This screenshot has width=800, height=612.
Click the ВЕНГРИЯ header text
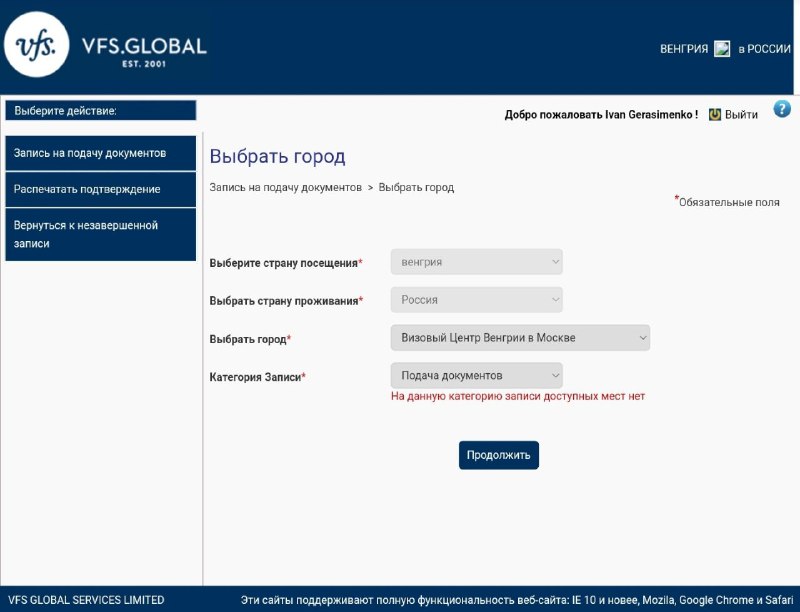point(684,49)
